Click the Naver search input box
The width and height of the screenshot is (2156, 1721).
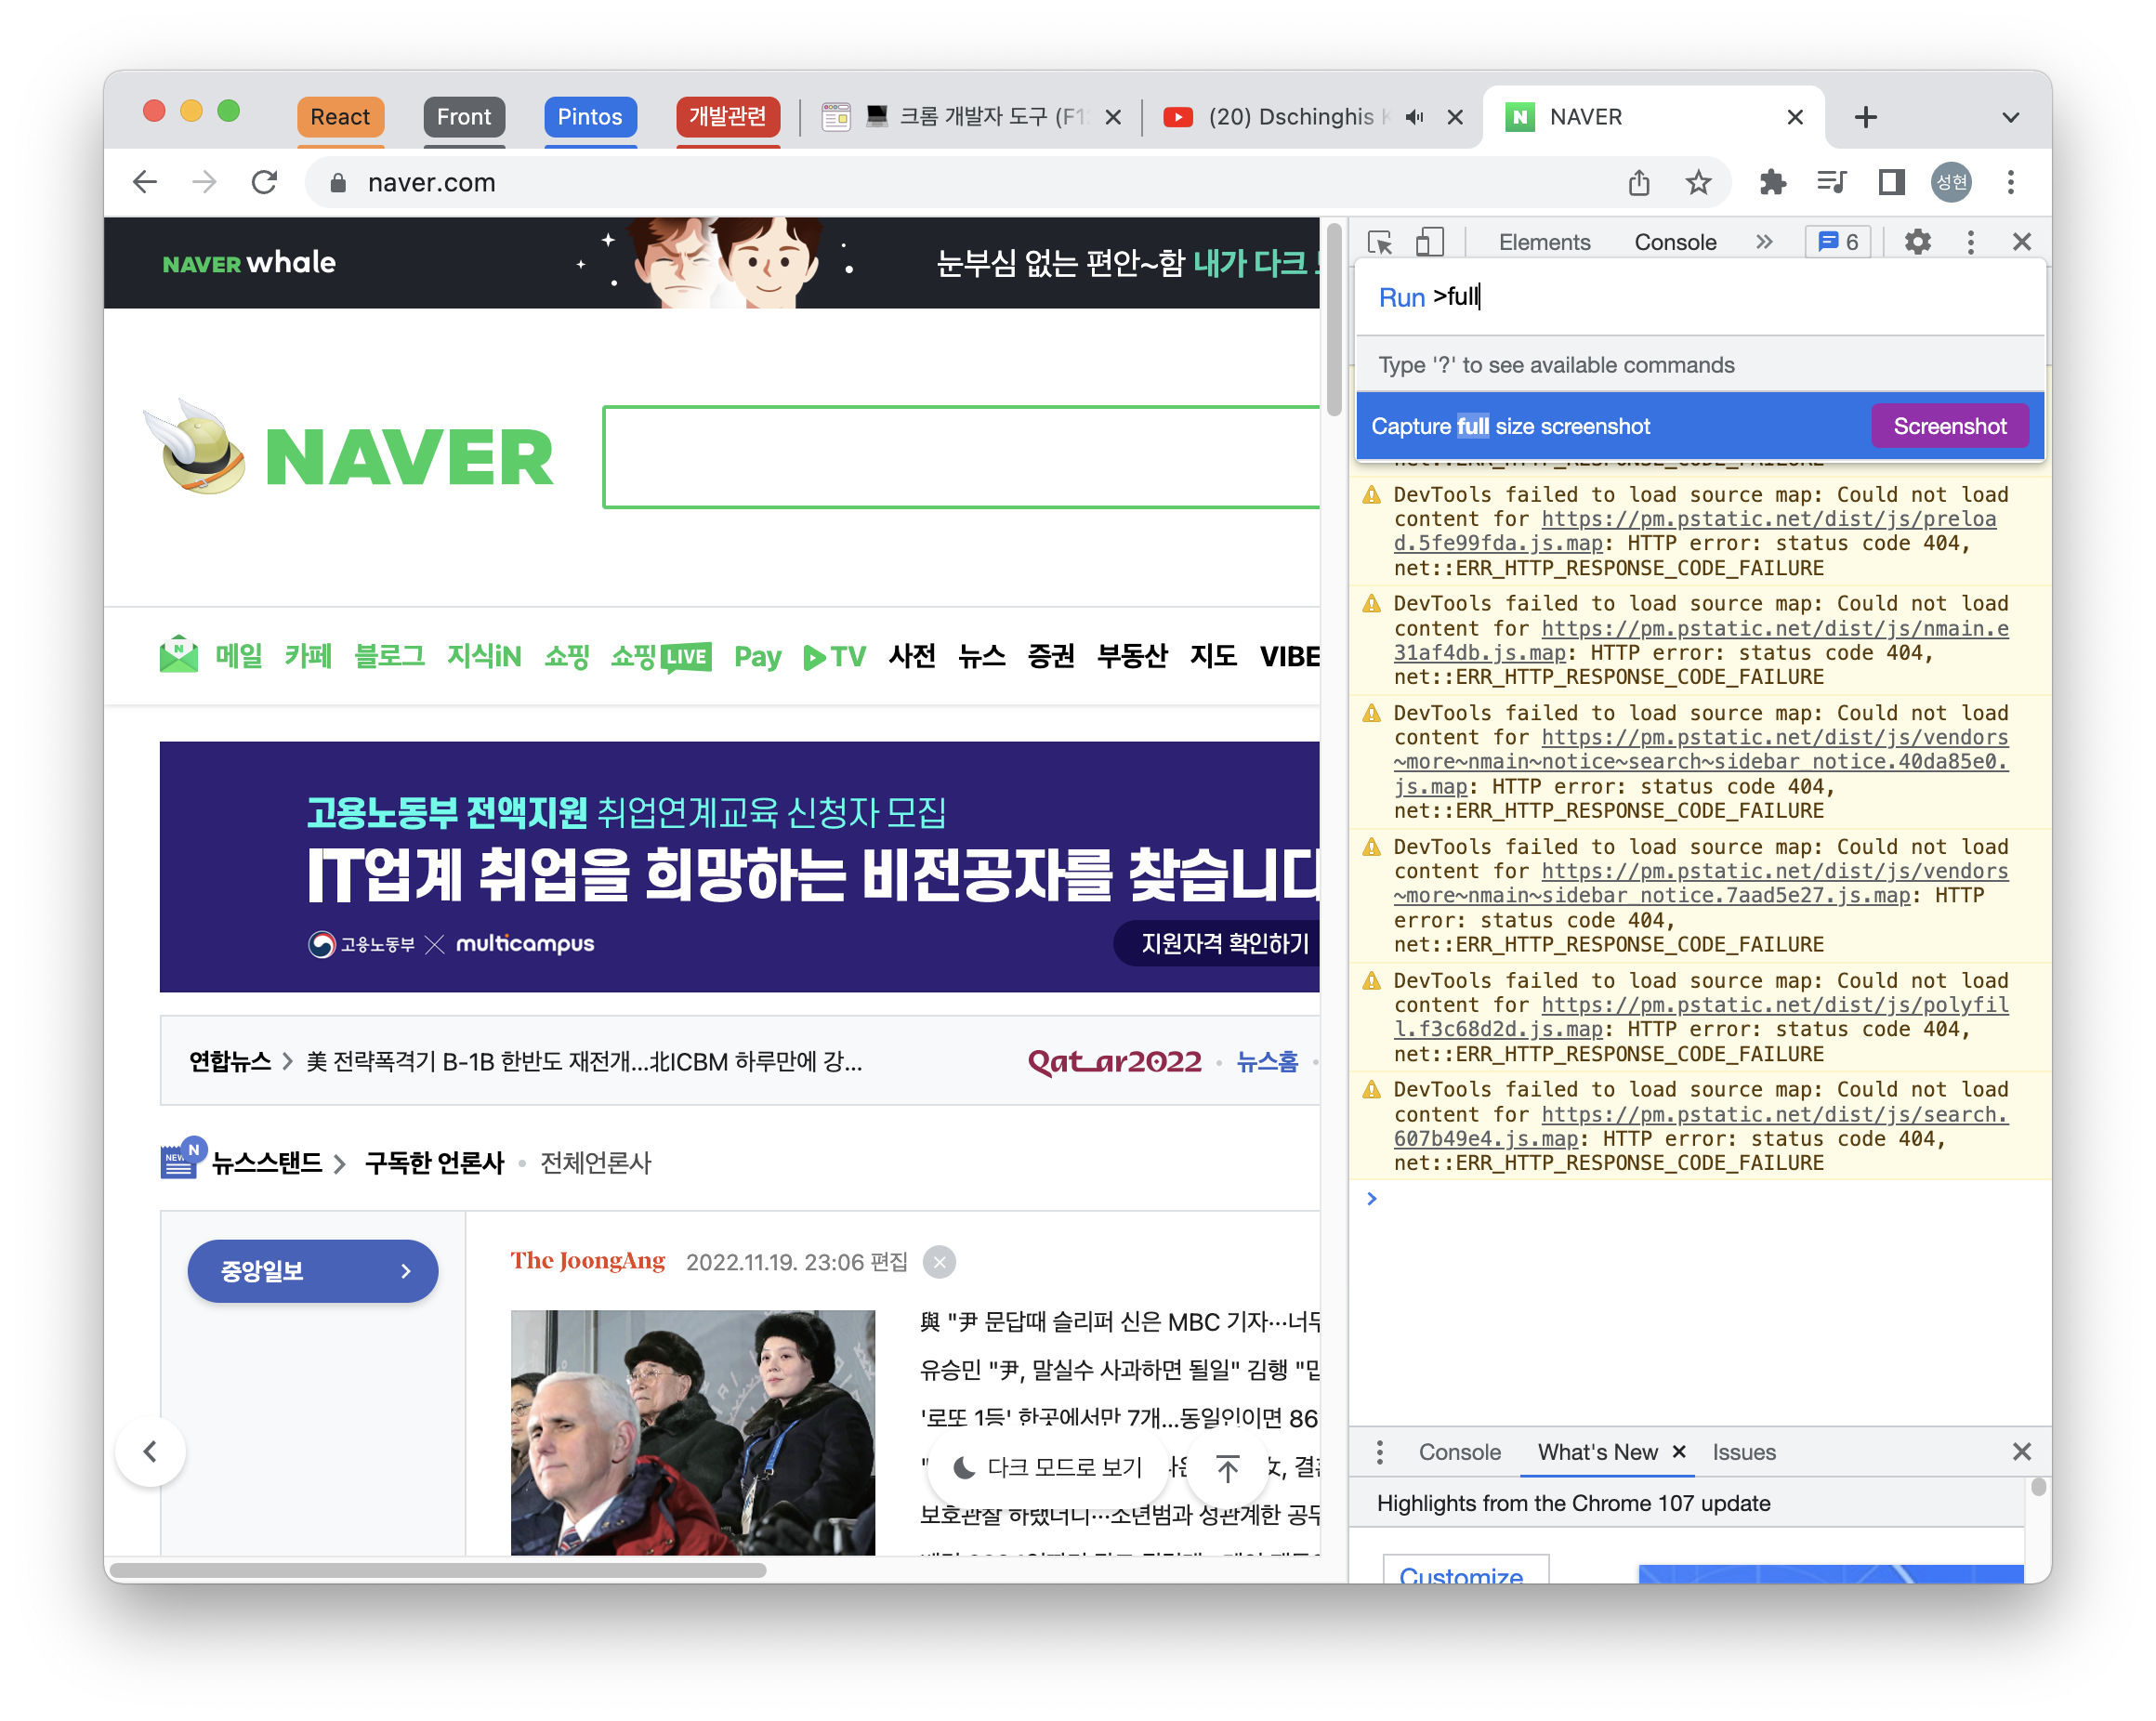(960, 457)
